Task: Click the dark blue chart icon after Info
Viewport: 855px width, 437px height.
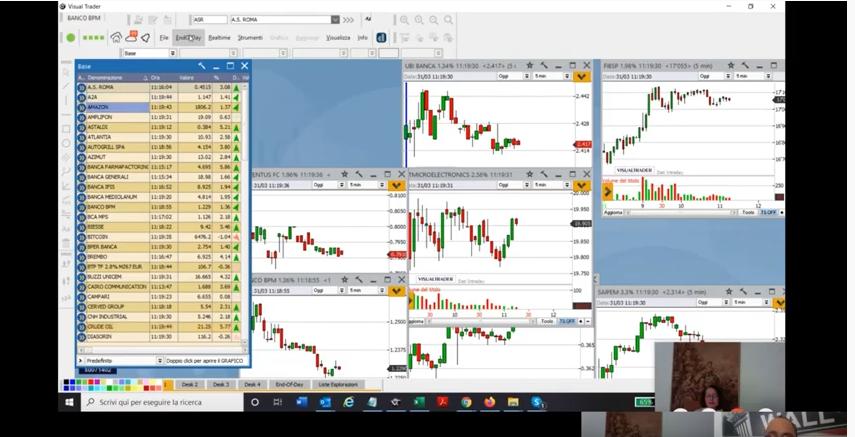Action: pyautogui.click(x=381, y=38)
